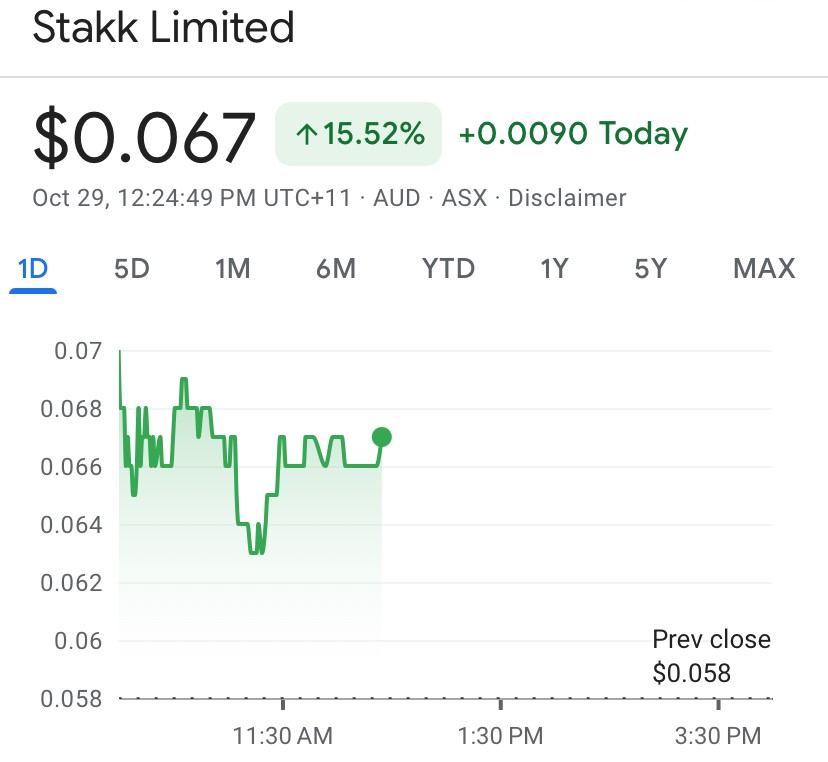
Task: Show the MAX price history tab
Action: click(x=764, y=269)
